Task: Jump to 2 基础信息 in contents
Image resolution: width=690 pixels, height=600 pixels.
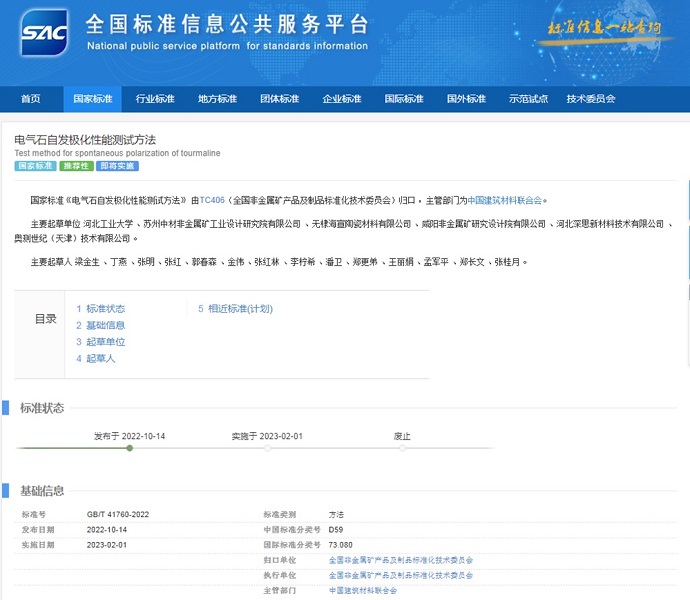Action: point(101,325)
